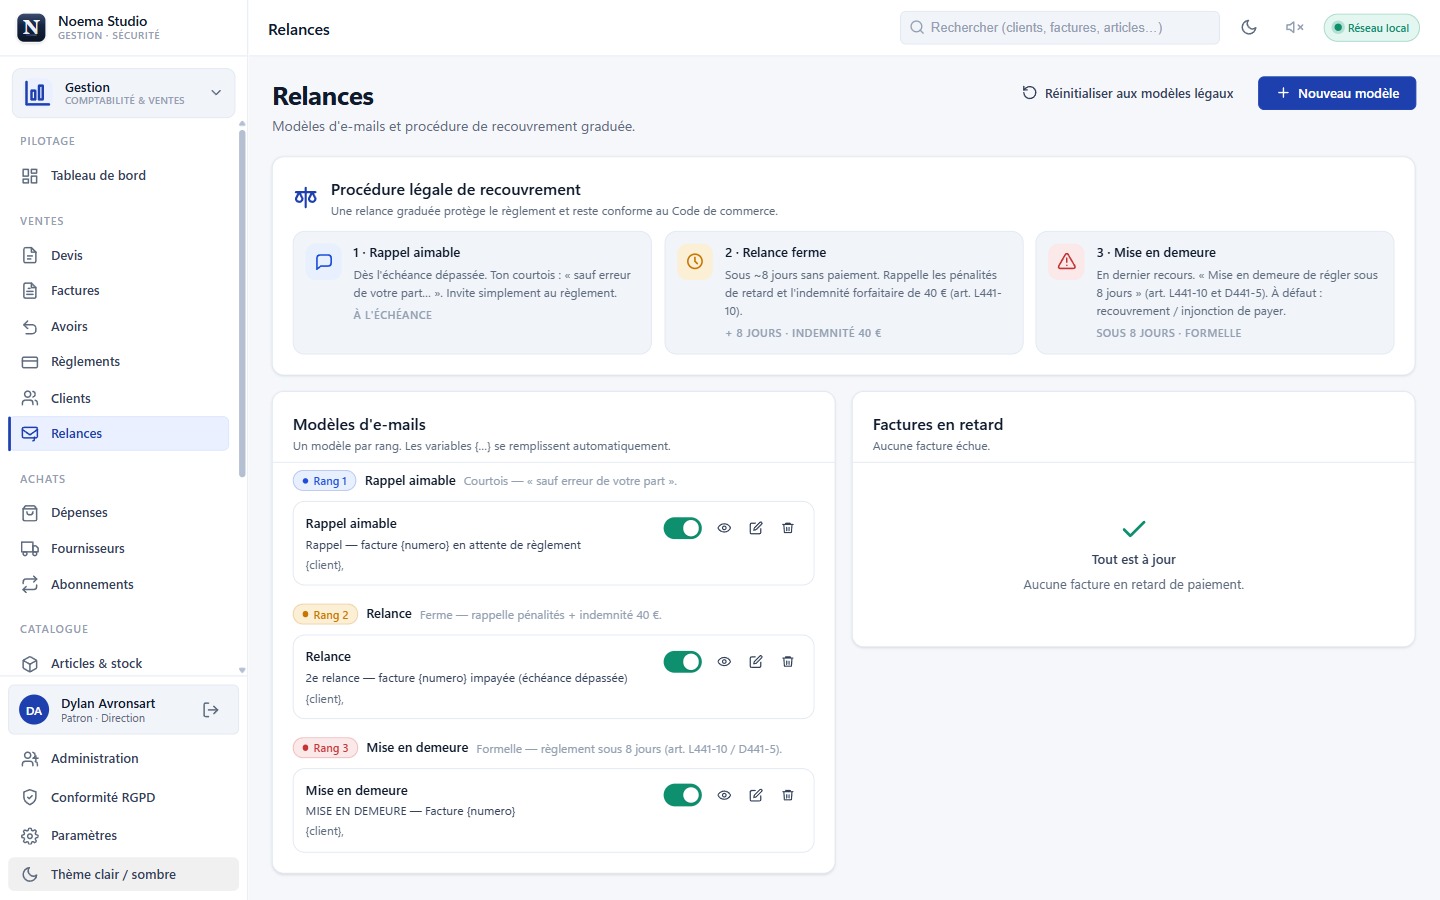Click the logout icon next to Dylan Avronsart

[211, 710]
